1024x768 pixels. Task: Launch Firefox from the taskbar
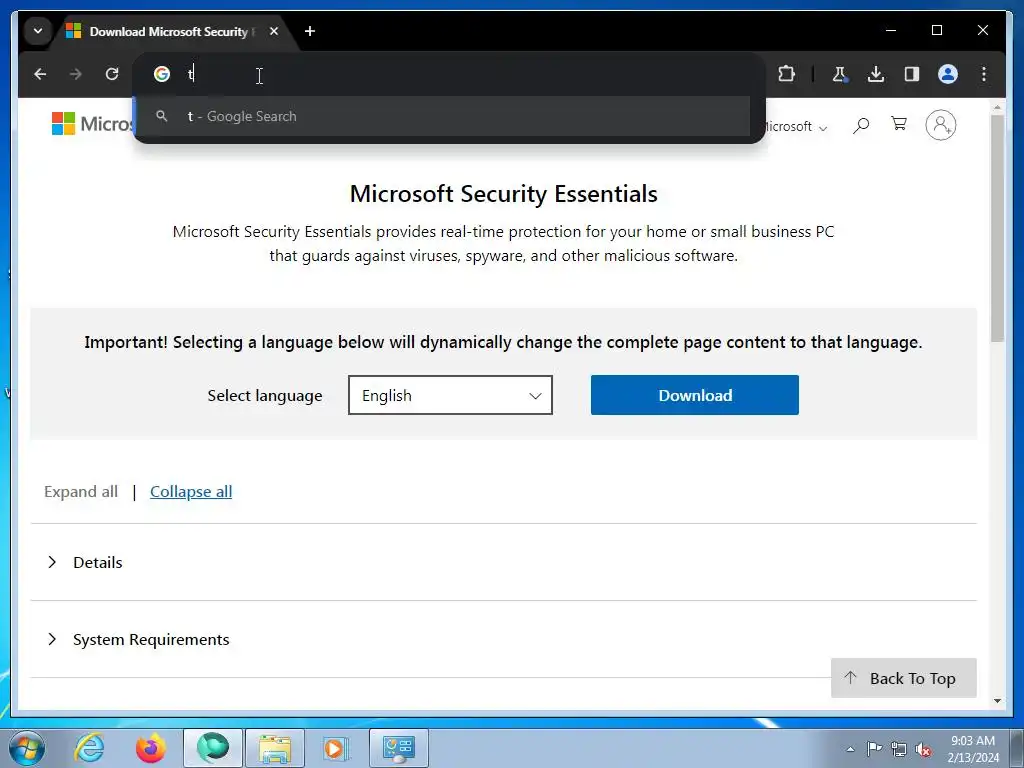(x=151, y=748)
